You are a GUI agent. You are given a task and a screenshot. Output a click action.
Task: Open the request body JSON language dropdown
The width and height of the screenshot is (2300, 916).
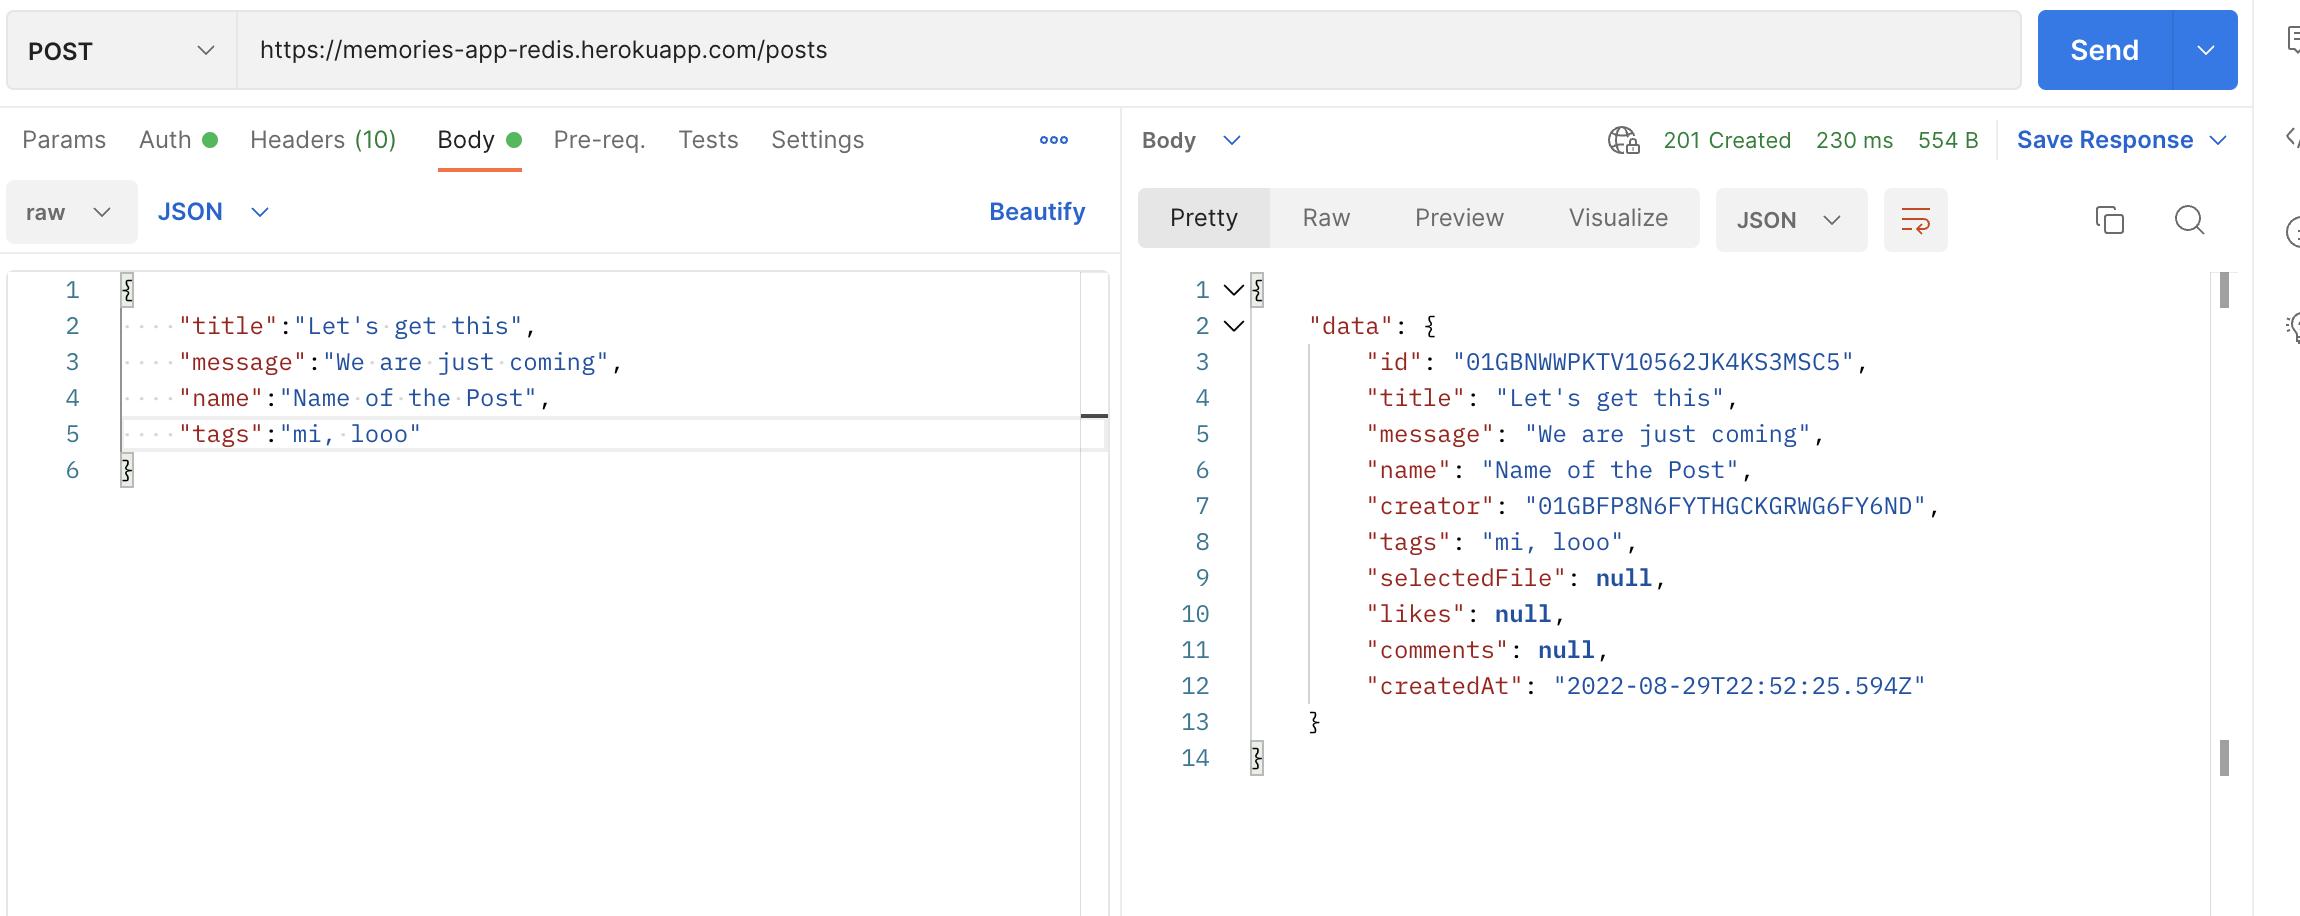point(213,212)
